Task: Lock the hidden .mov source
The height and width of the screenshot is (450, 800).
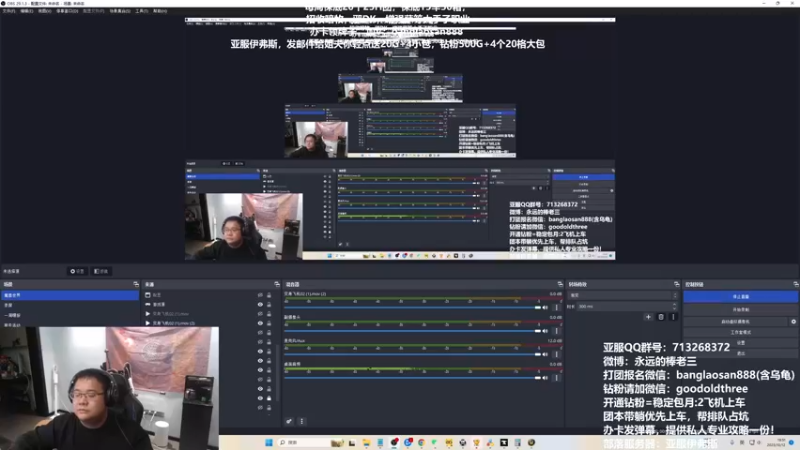Action: 269,314
